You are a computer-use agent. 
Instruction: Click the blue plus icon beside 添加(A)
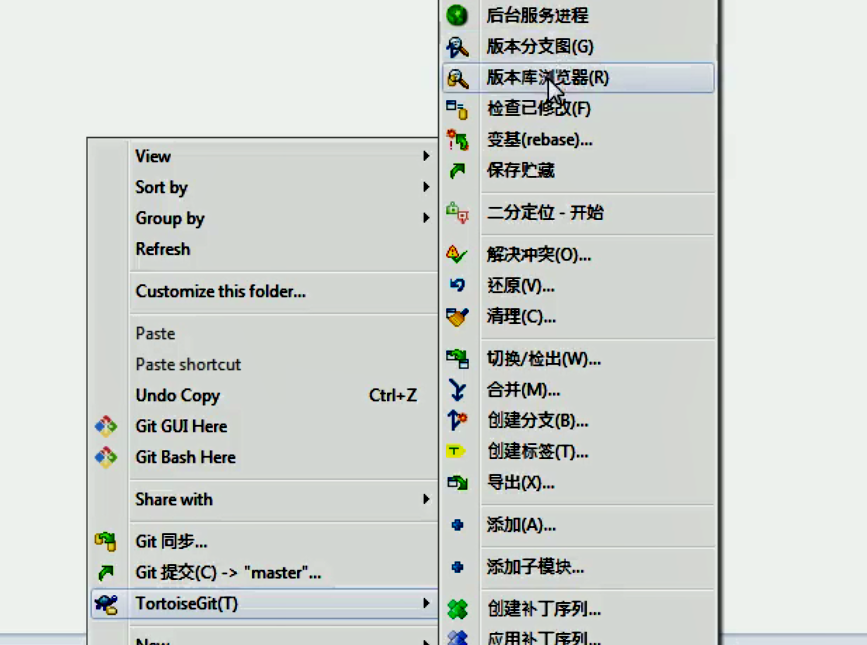(457, 525)
